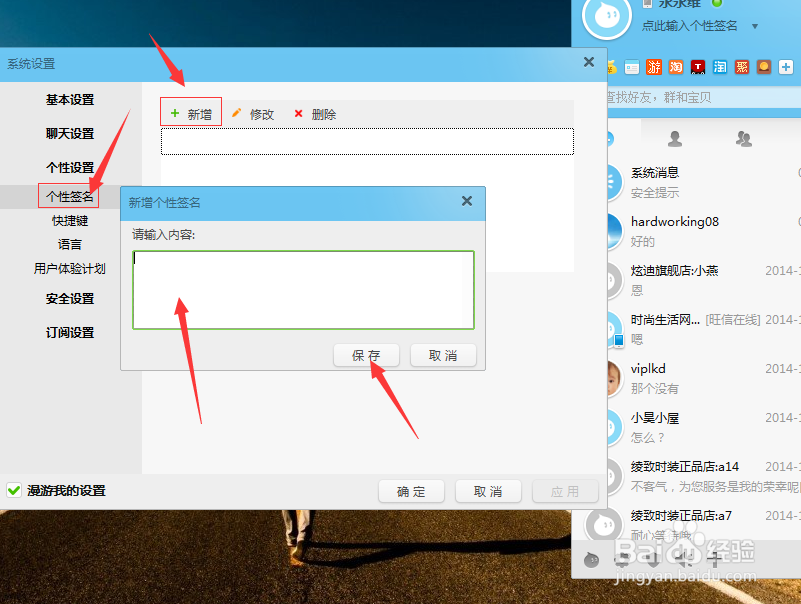Open the viplkd conversation
This screenshot has height=604, width=801.
click(x=704, y=379)
